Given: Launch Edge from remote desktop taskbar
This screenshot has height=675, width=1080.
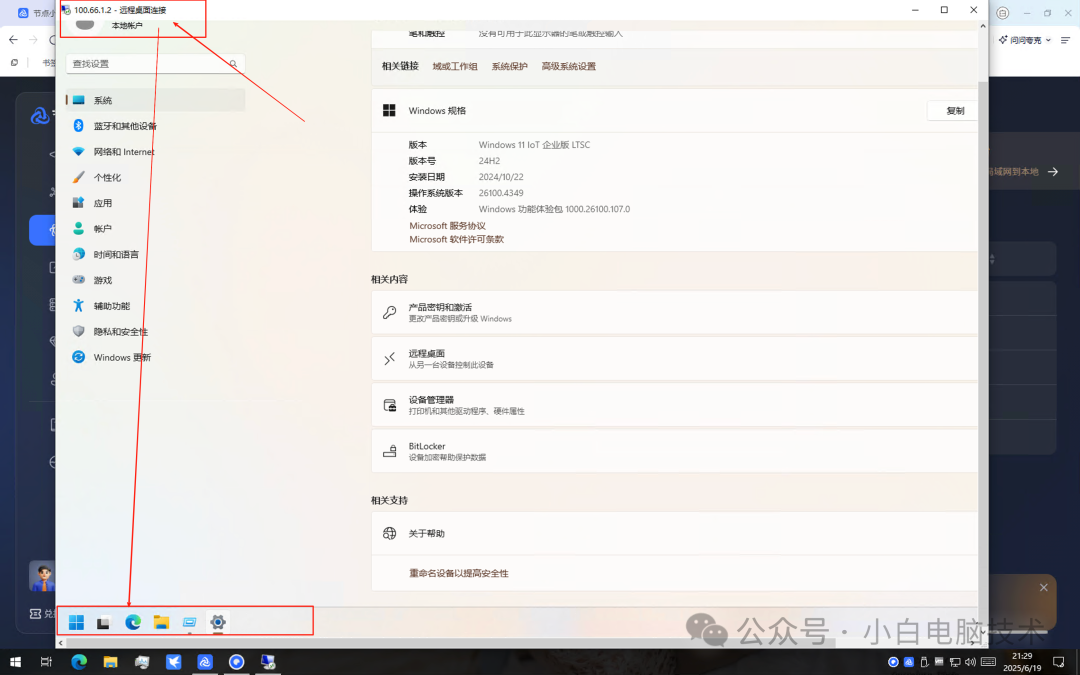Looking at the screenshot, I should point(133,623).
